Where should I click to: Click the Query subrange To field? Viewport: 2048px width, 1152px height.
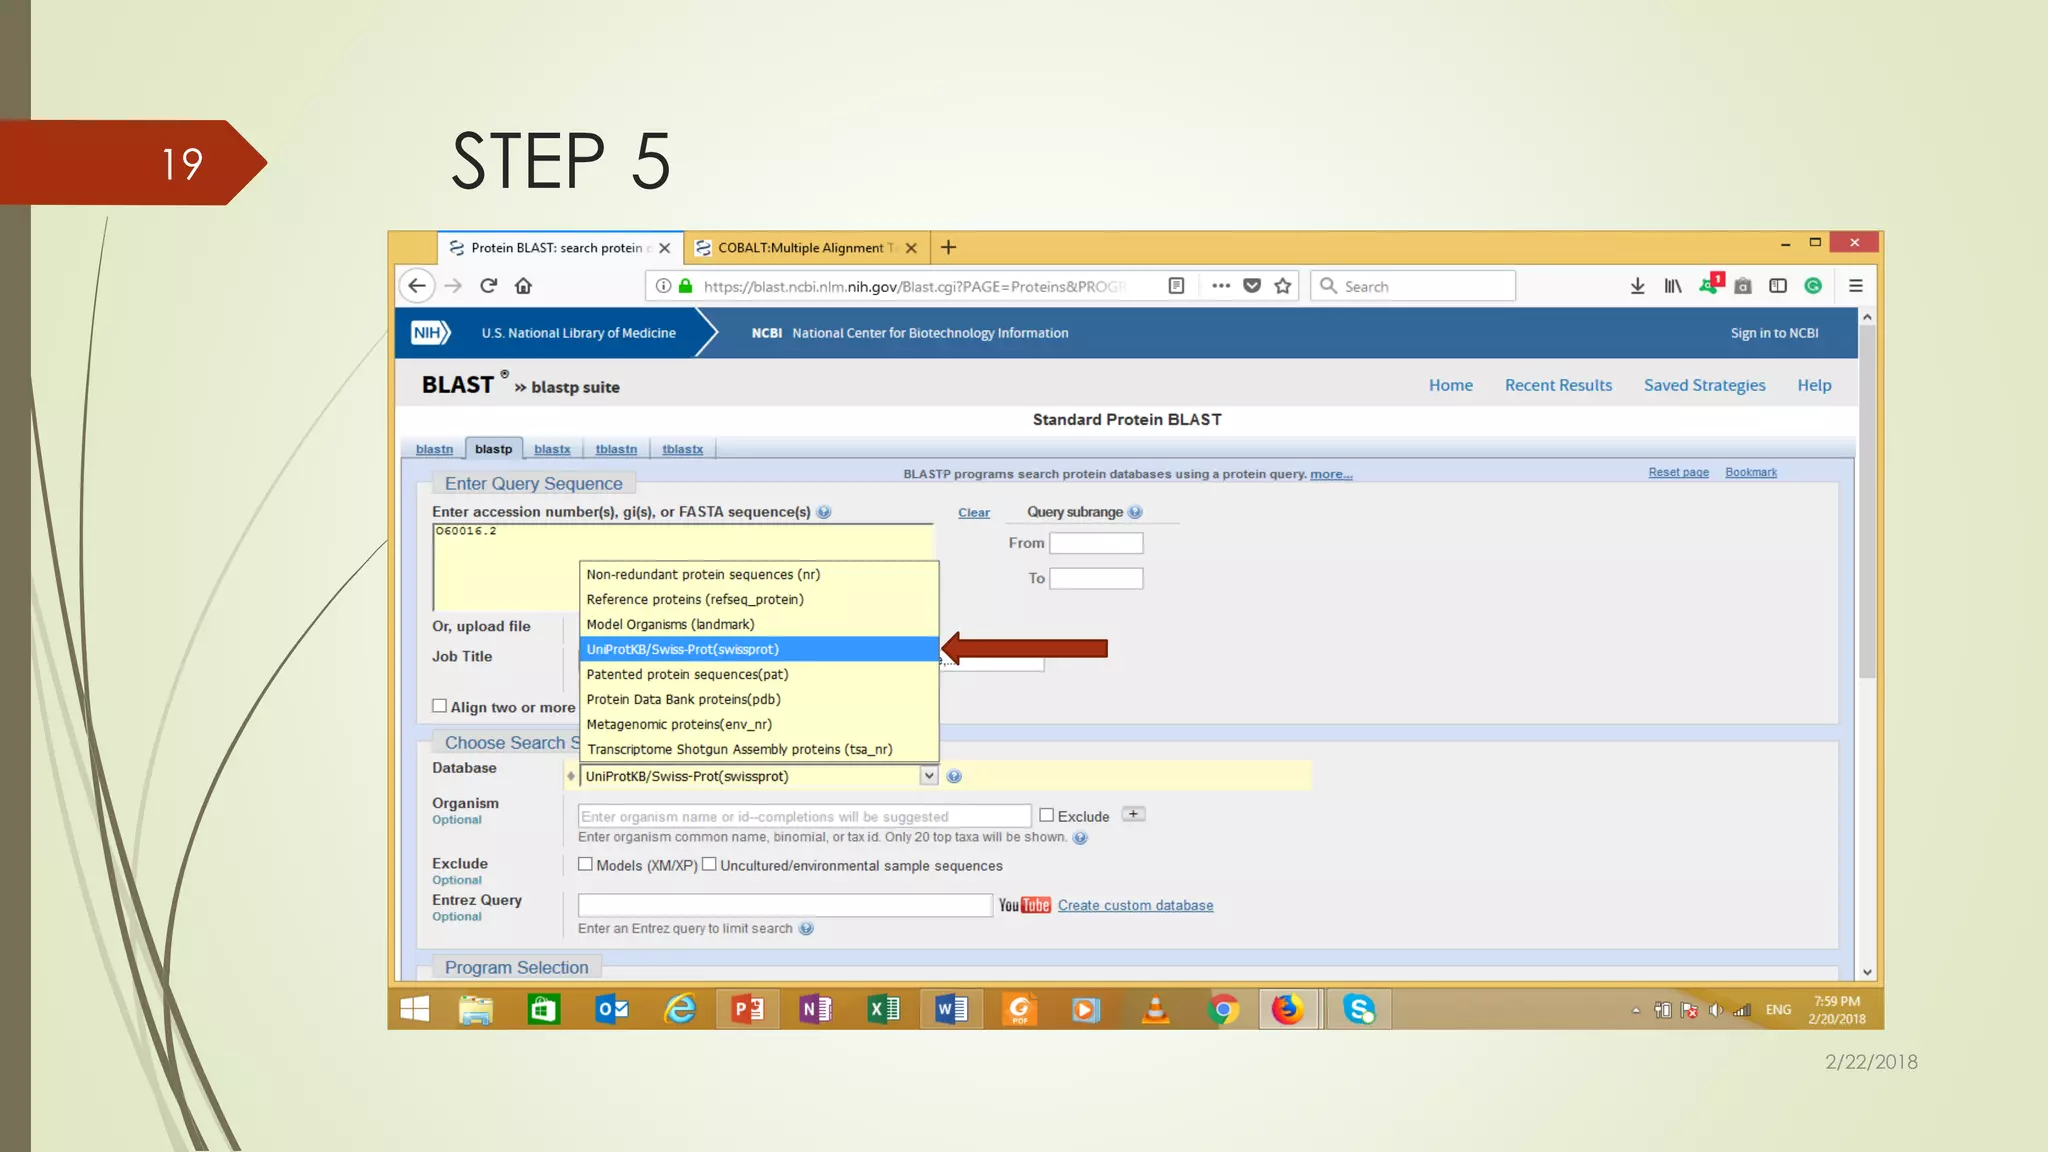pos(1096,578)
